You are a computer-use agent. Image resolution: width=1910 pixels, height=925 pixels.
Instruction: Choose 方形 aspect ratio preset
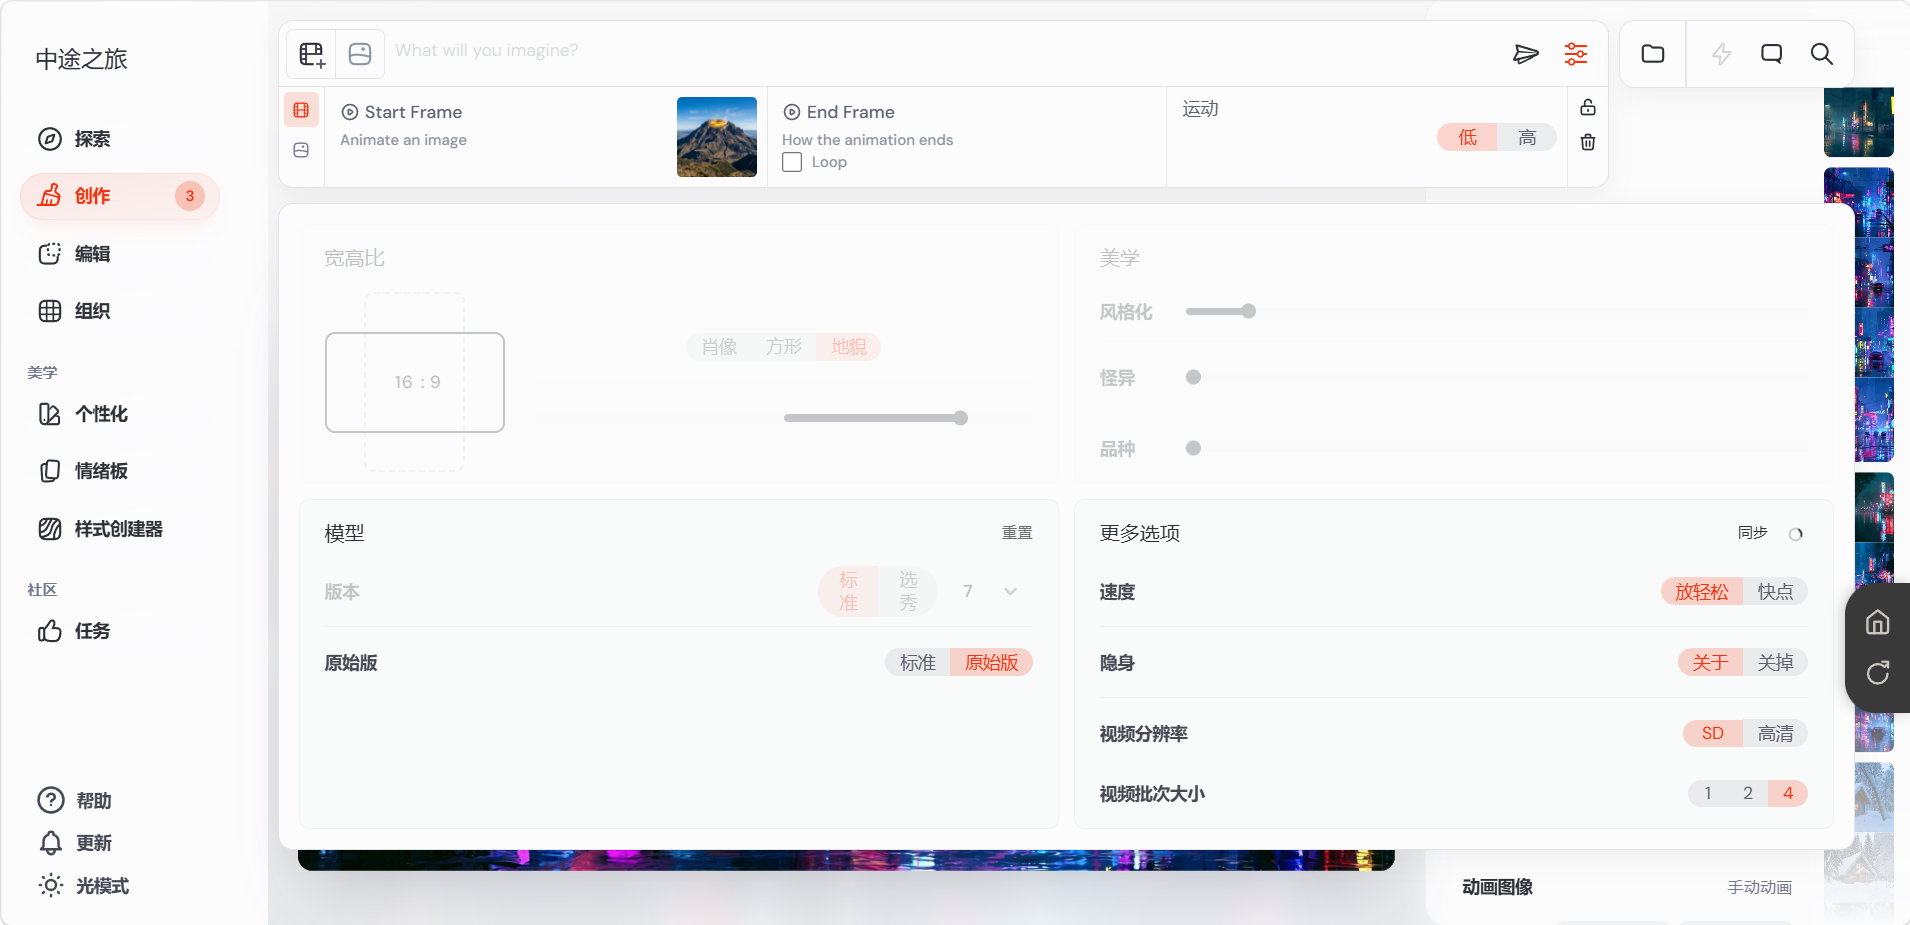pyautogui.click(x=784, y=347)
